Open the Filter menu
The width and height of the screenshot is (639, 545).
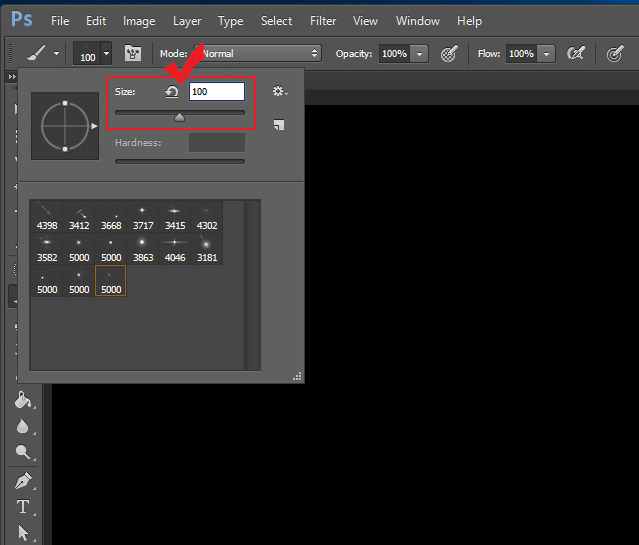[x=323, y=21]
